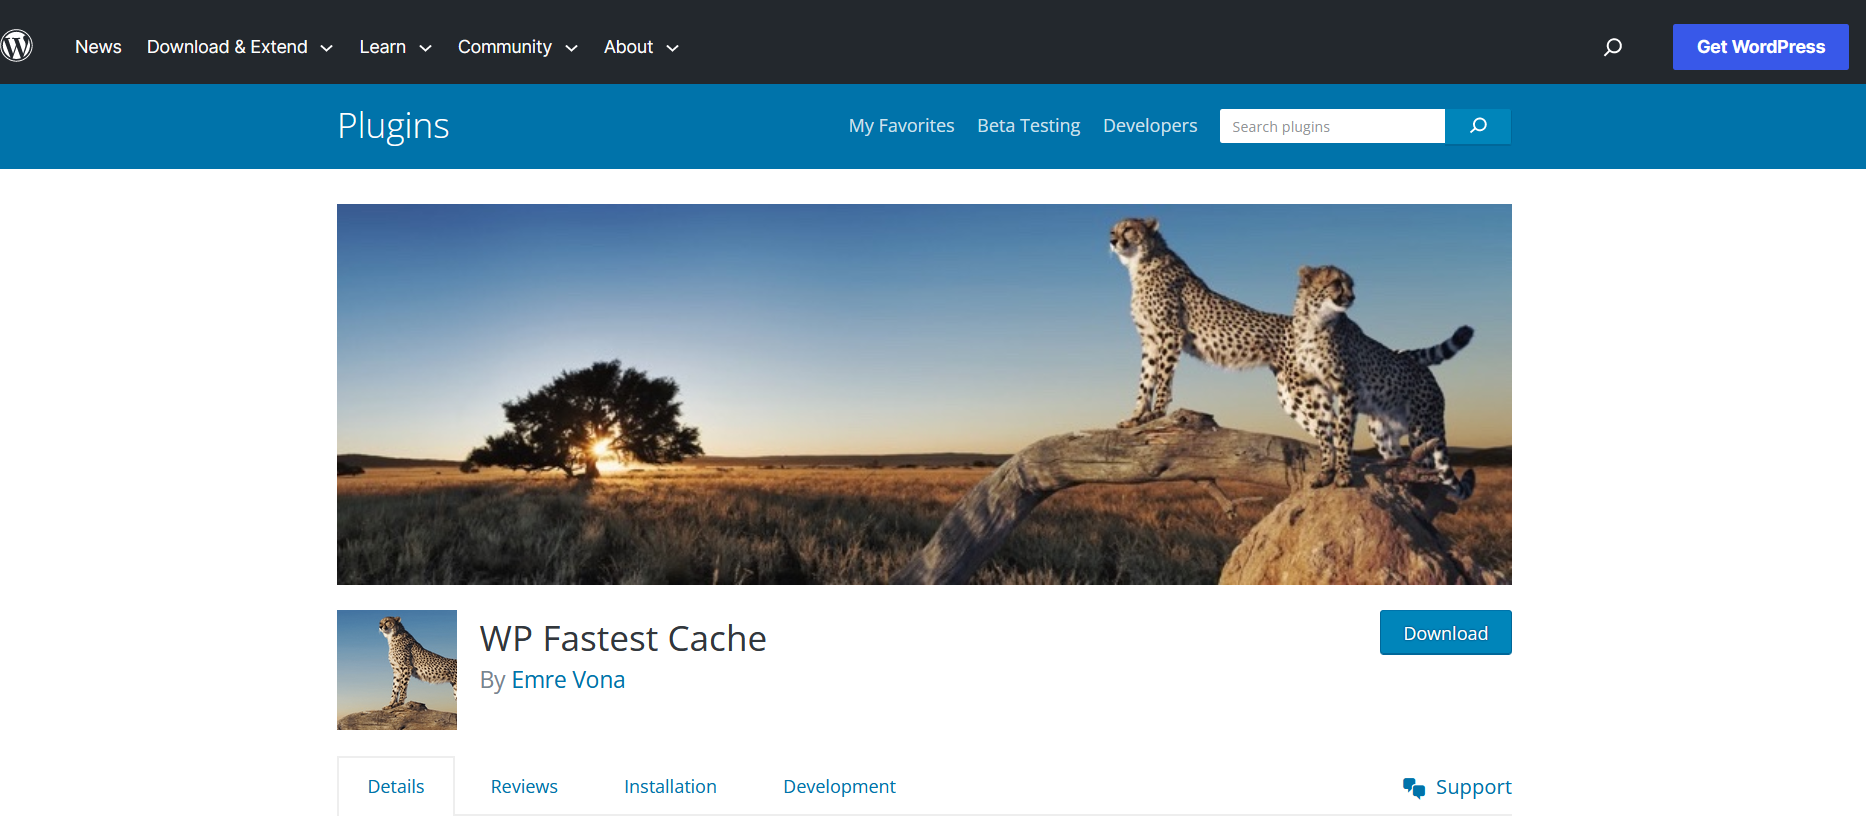Click the WP Fastest Cache title

point(623,638)
